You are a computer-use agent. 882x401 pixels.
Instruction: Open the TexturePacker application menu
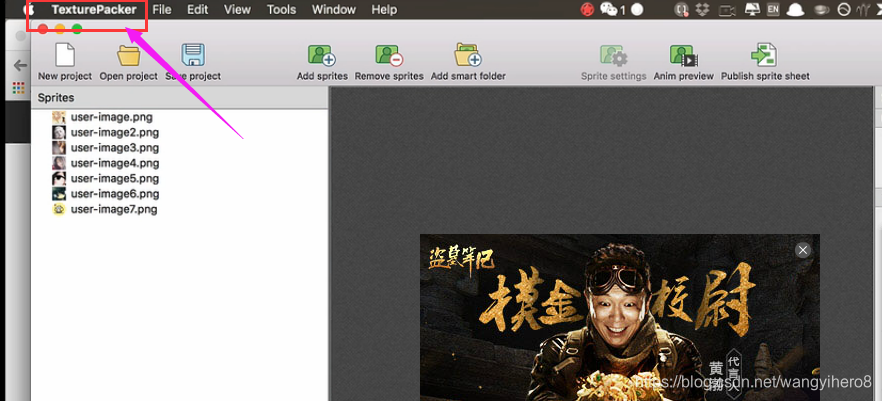94,10
